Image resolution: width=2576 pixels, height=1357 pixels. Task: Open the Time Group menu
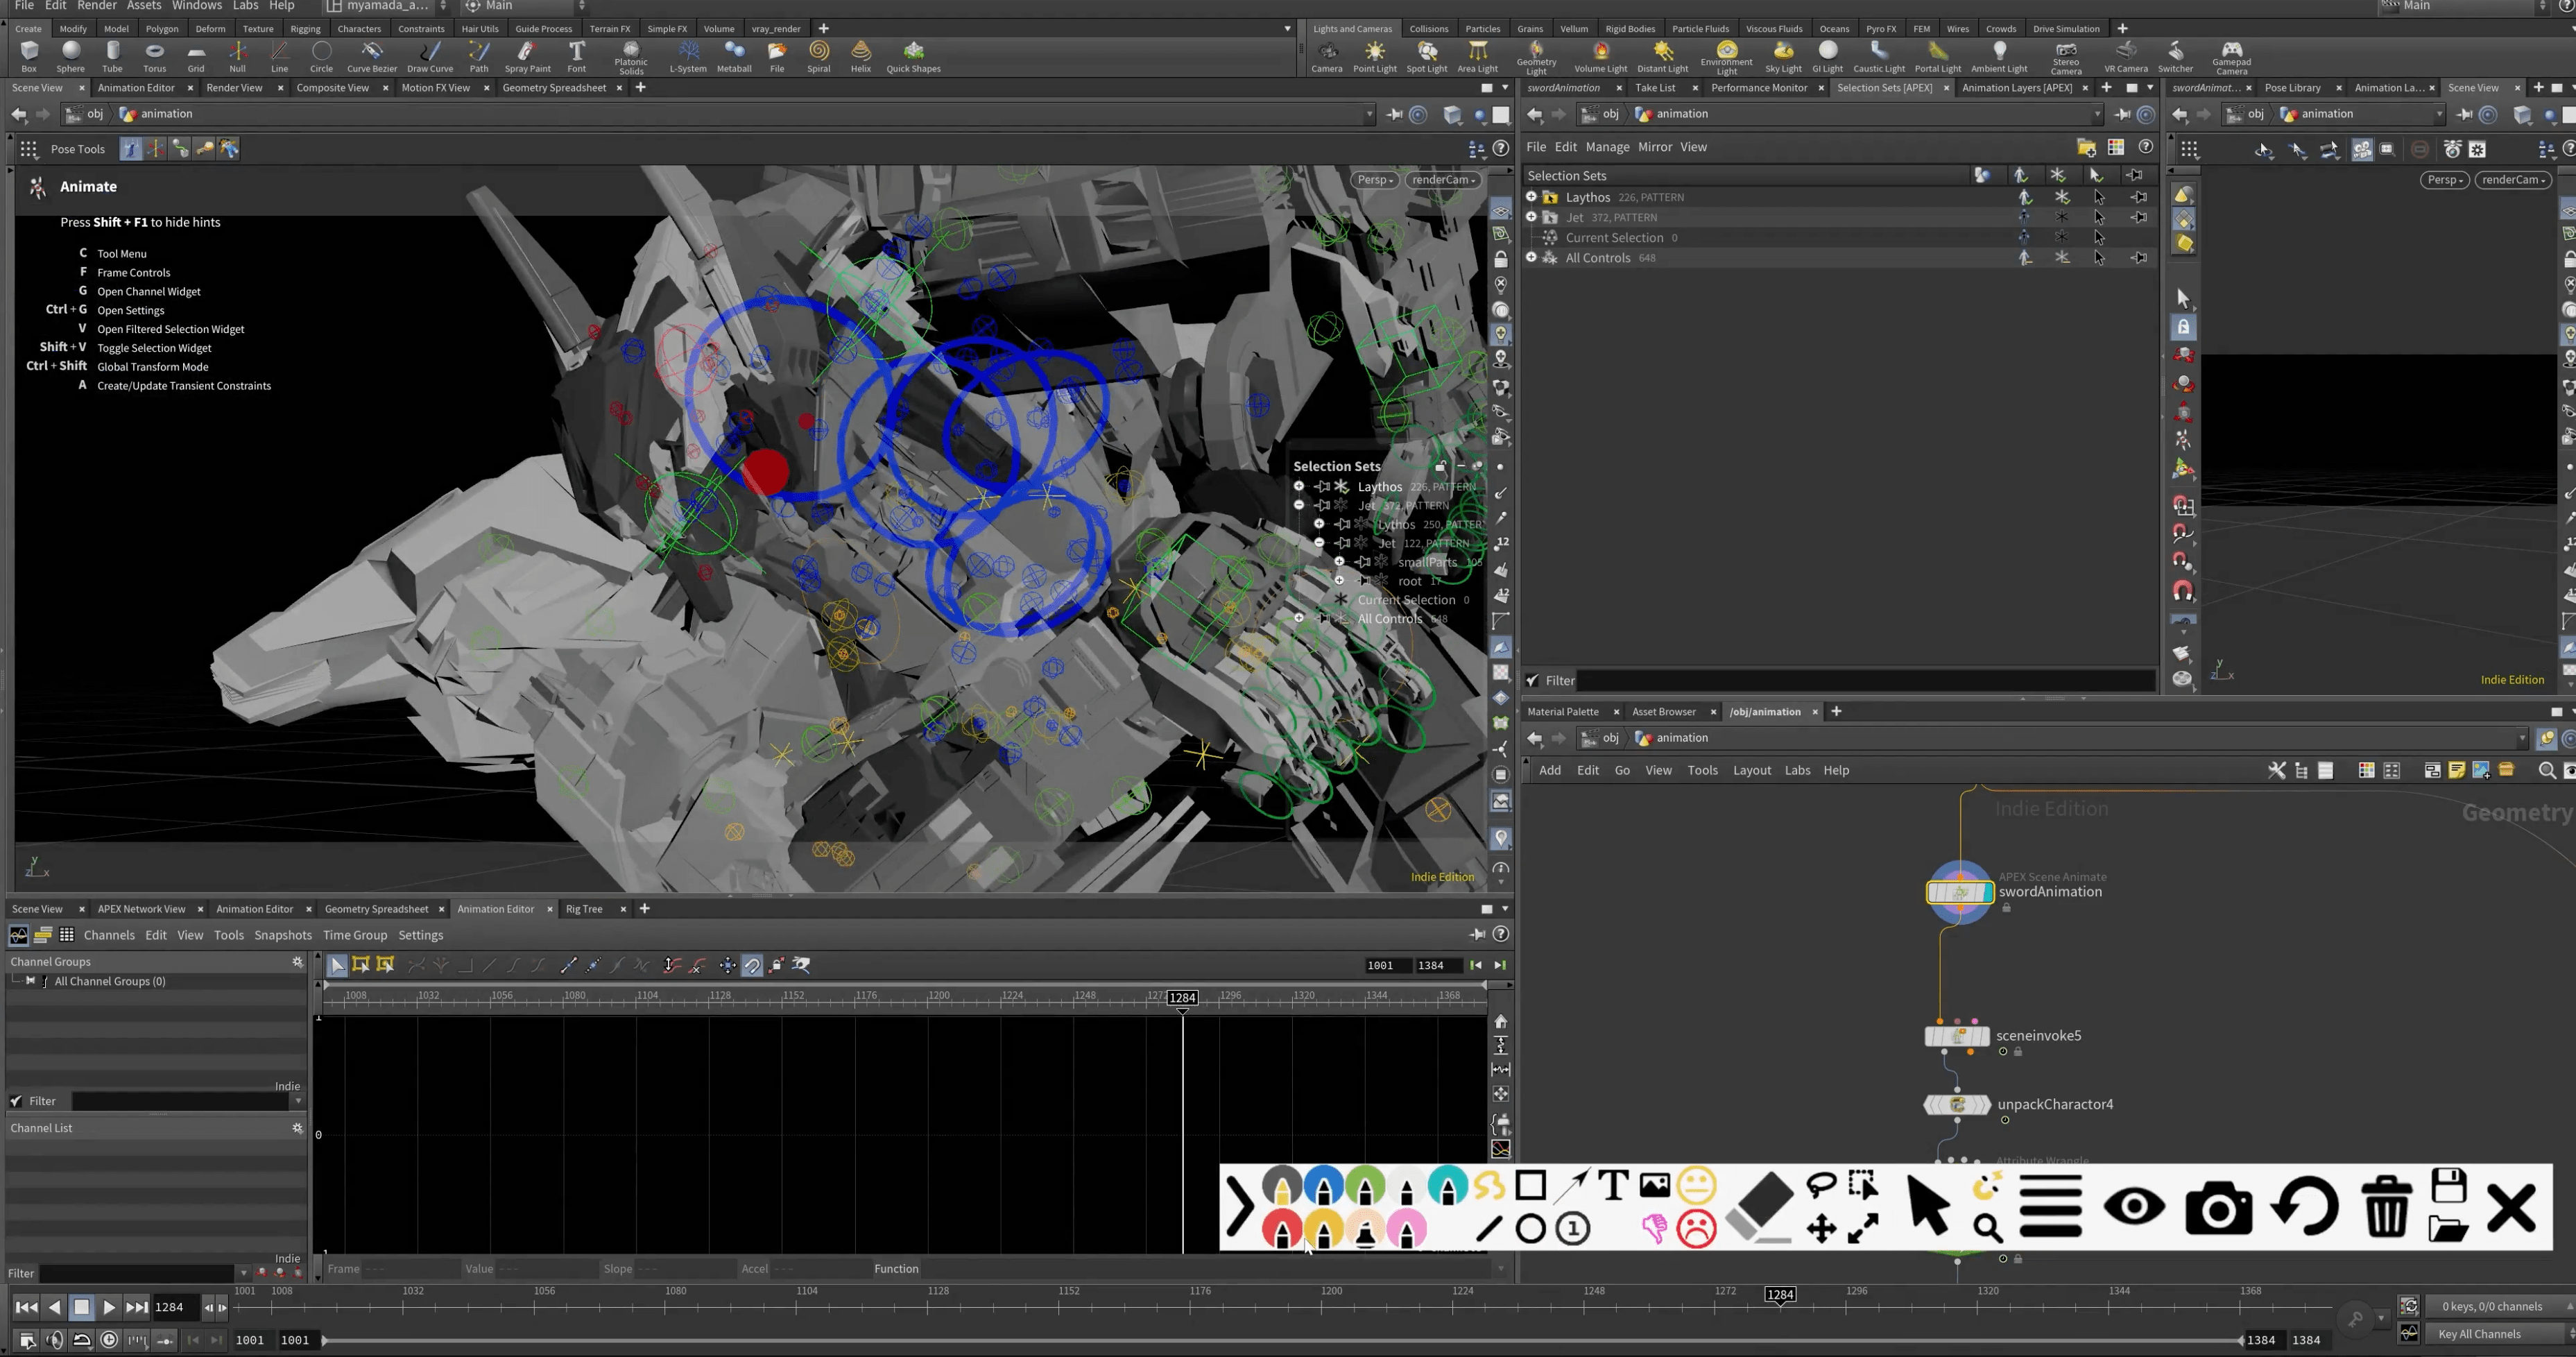(x=354, y=935)
